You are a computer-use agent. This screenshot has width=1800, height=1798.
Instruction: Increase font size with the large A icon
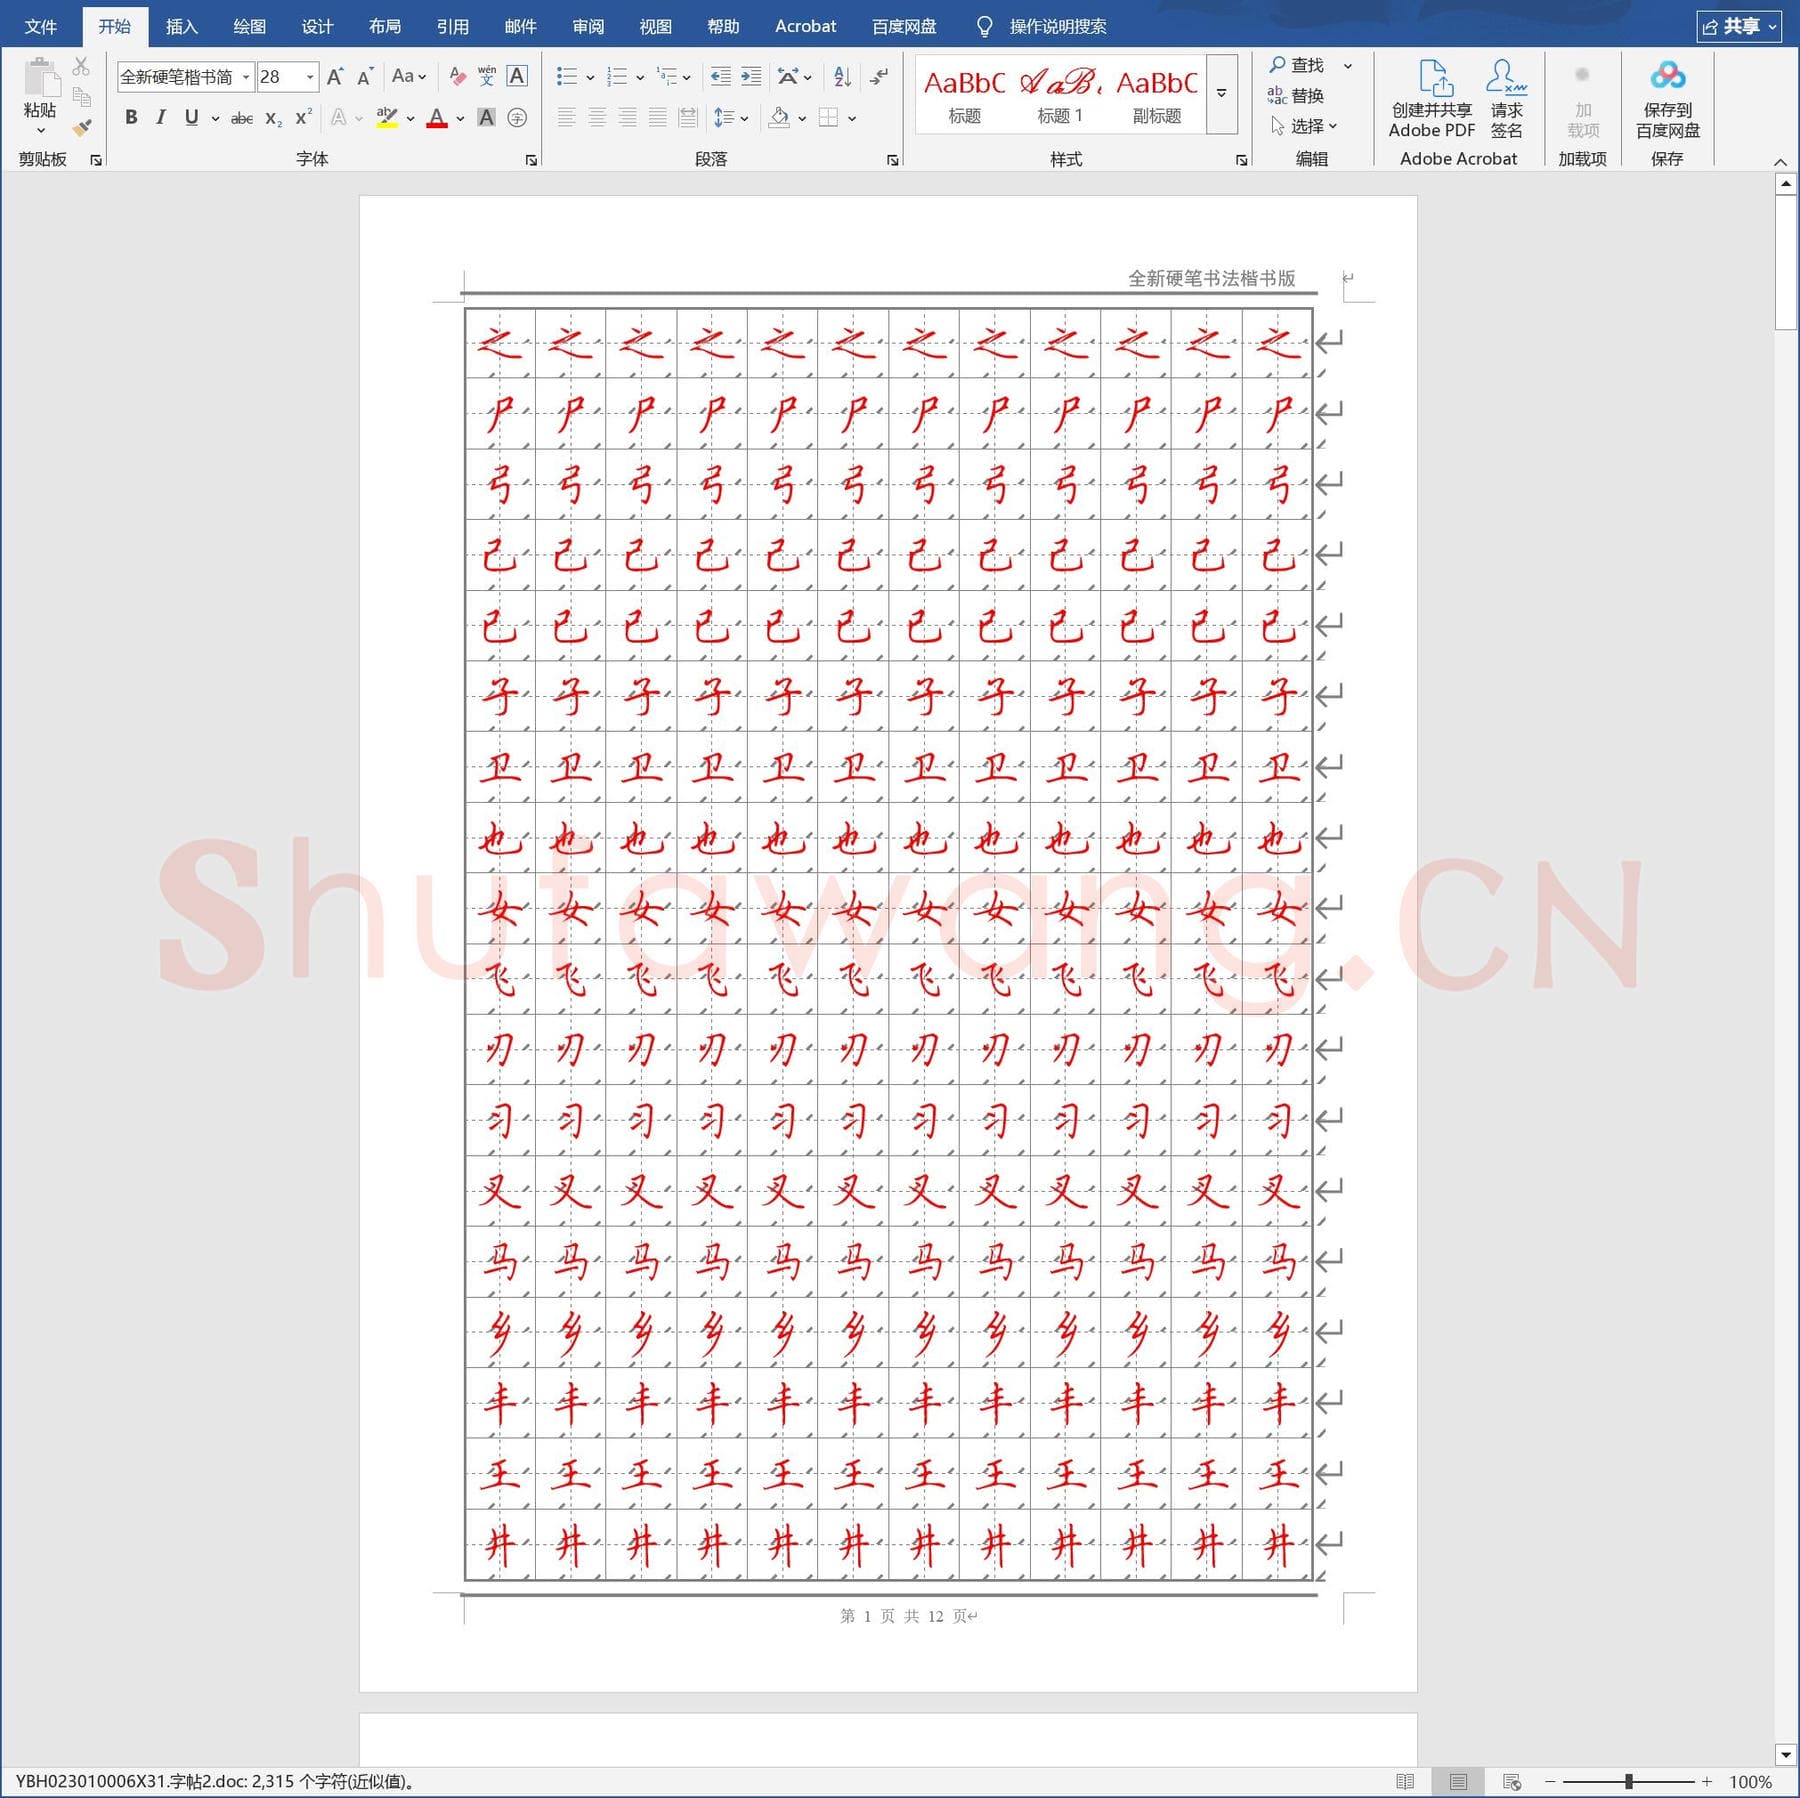(x=335, y=77)
